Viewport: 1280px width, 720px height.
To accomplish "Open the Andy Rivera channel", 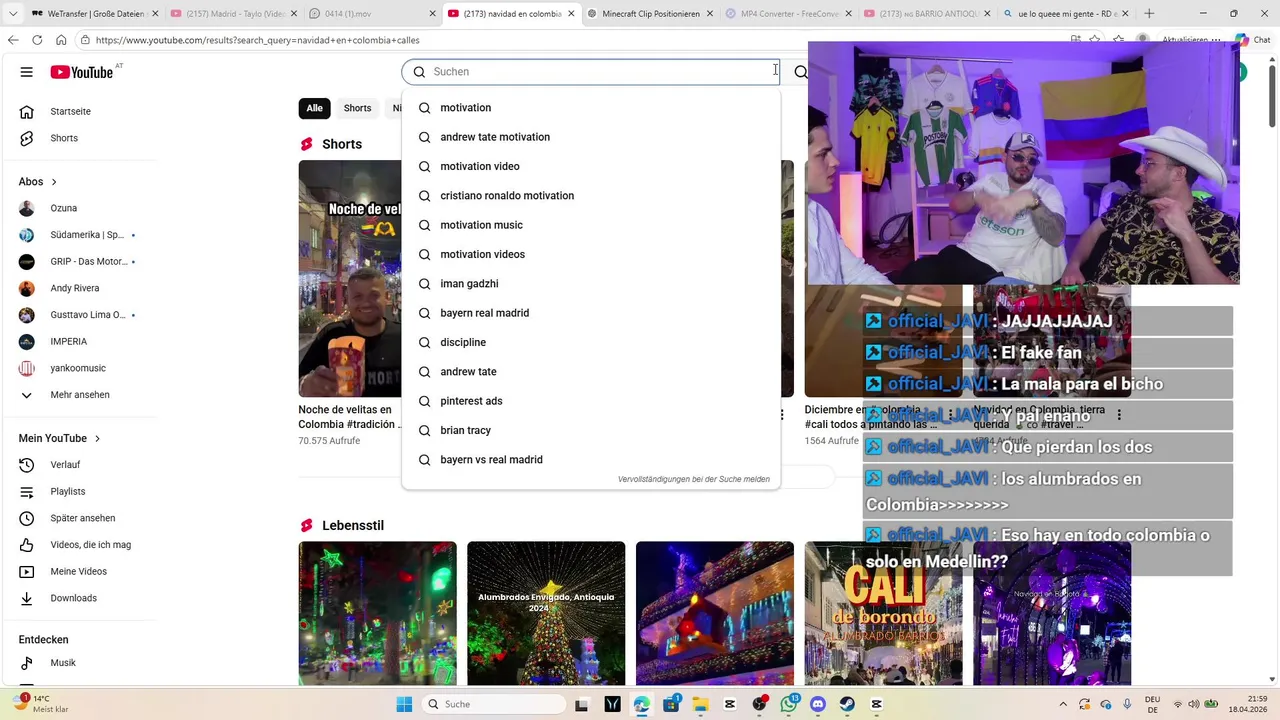I will (74, 288).
